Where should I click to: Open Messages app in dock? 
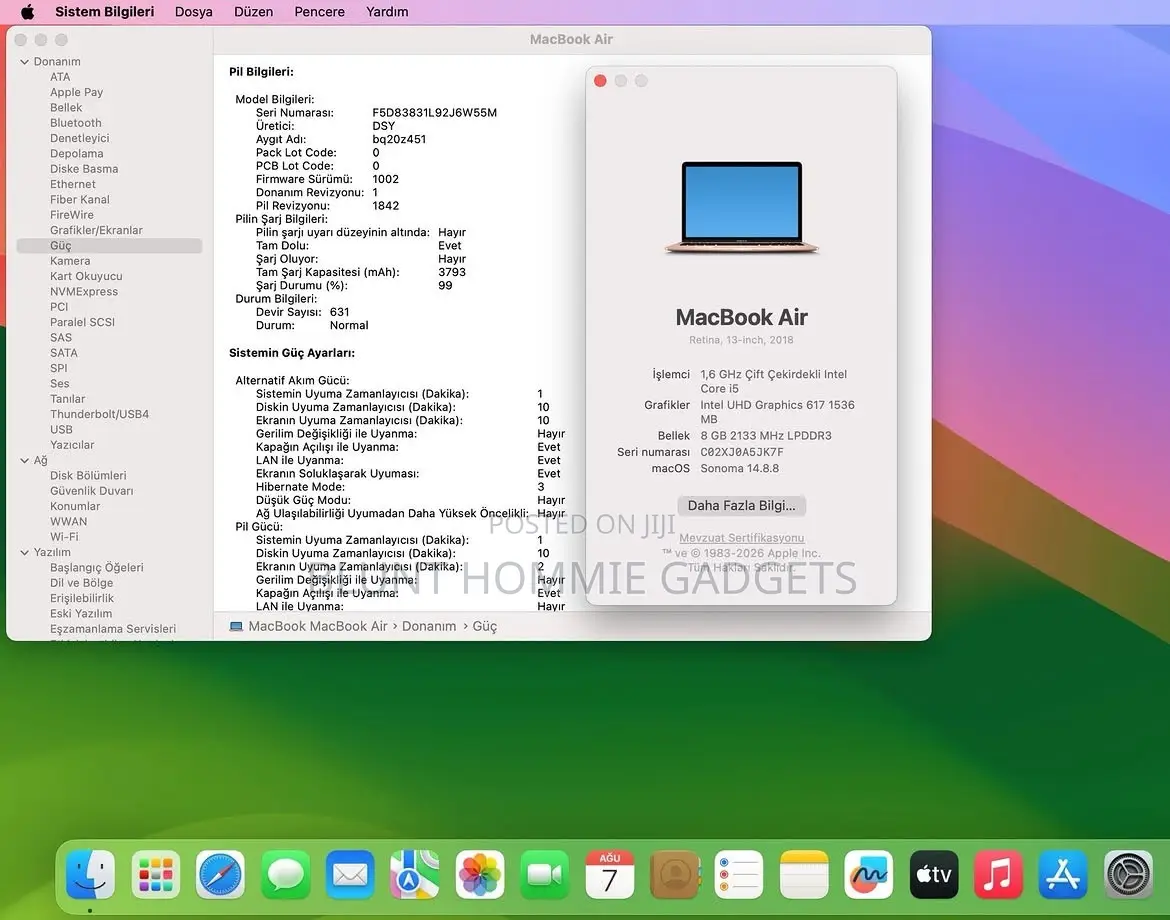pyautogui.click(x=285, y=874)
